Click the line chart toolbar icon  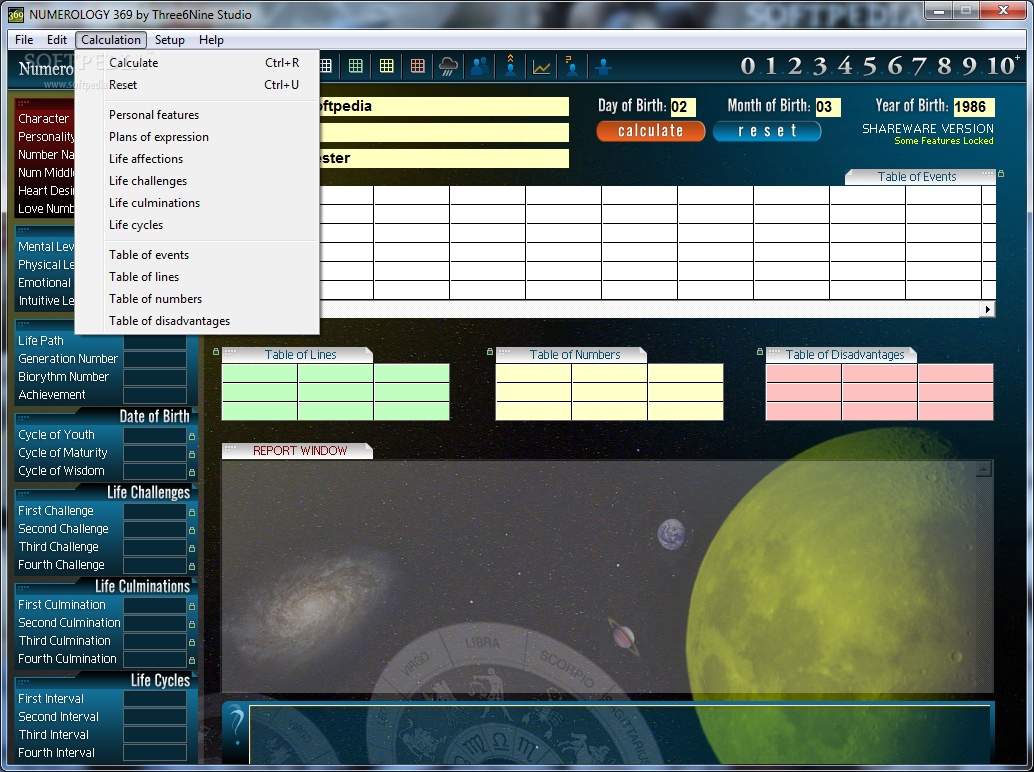pyautogui.click(x=541, y=67)
